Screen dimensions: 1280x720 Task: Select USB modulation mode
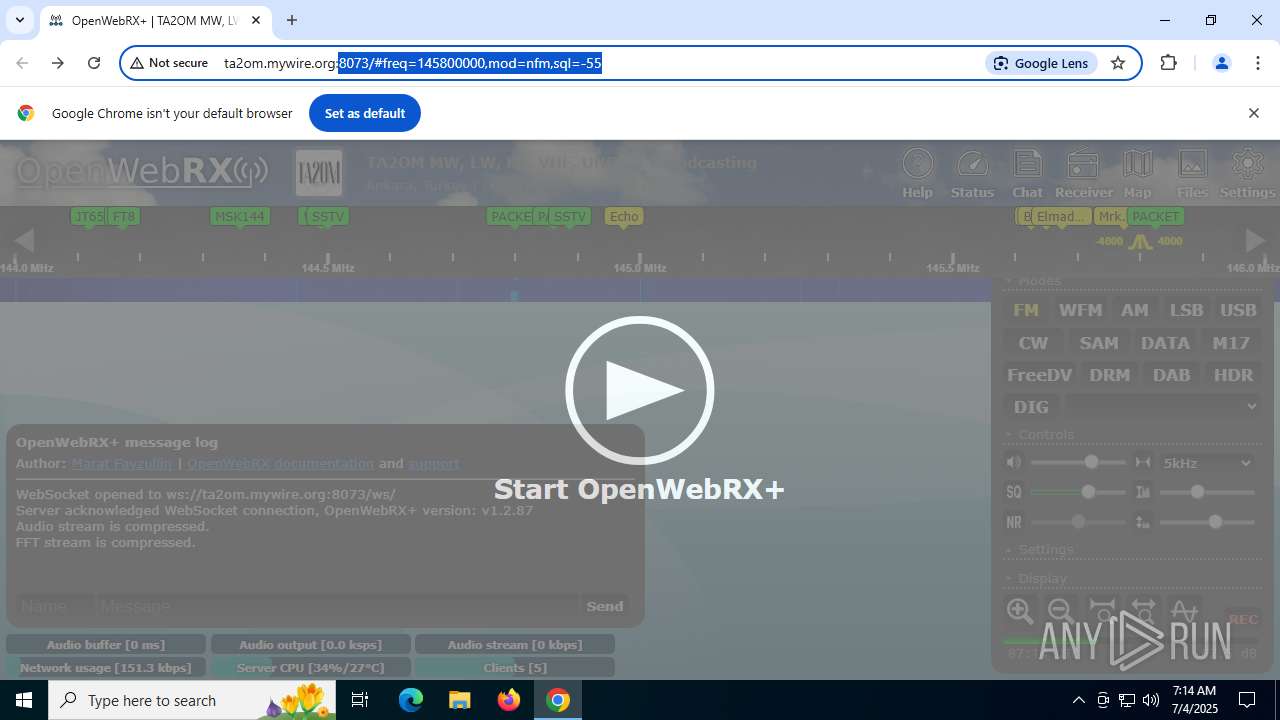pyautogui.click(x=1238, y=310)
